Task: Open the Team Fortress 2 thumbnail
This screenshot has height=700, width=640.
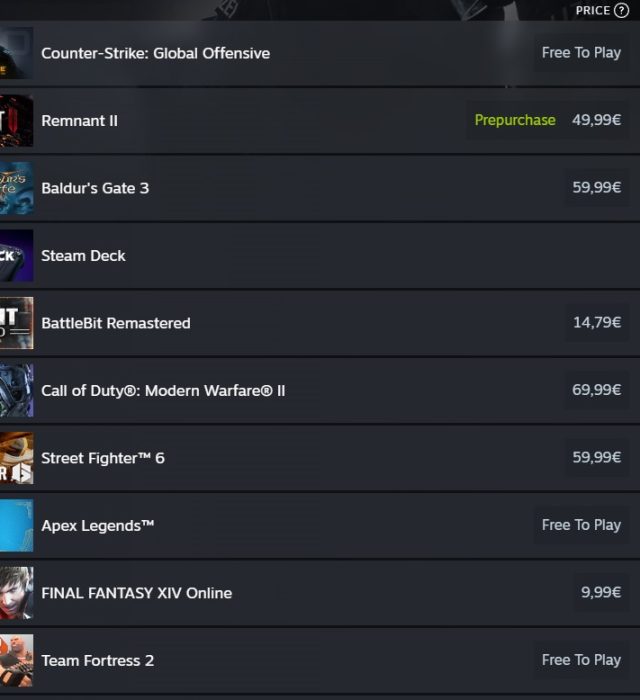Action: coord(17,660)
